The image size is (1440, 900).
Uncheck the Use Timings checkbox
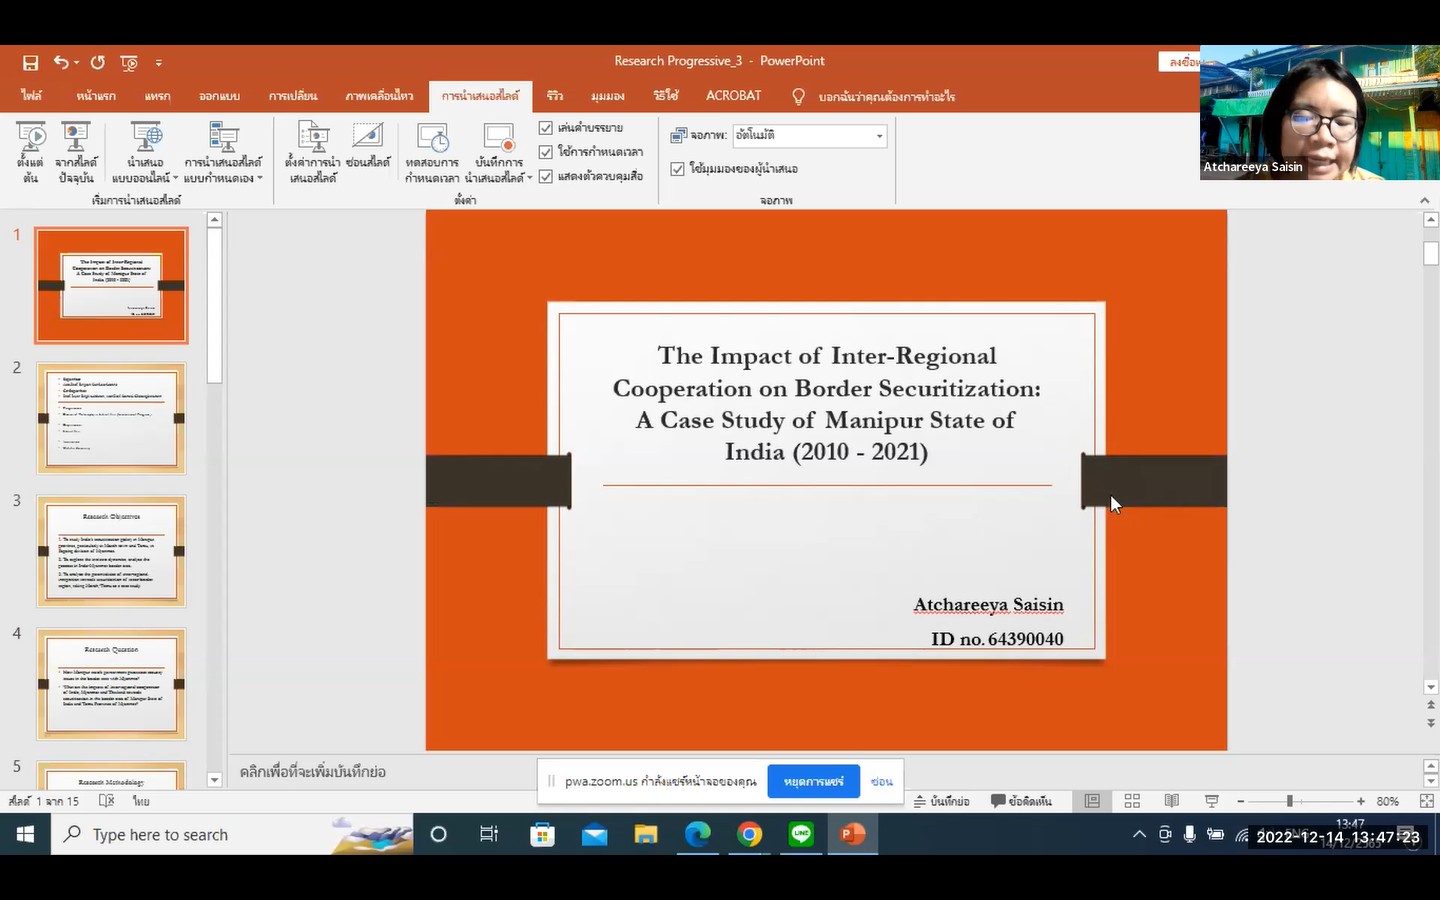[546, 152]
